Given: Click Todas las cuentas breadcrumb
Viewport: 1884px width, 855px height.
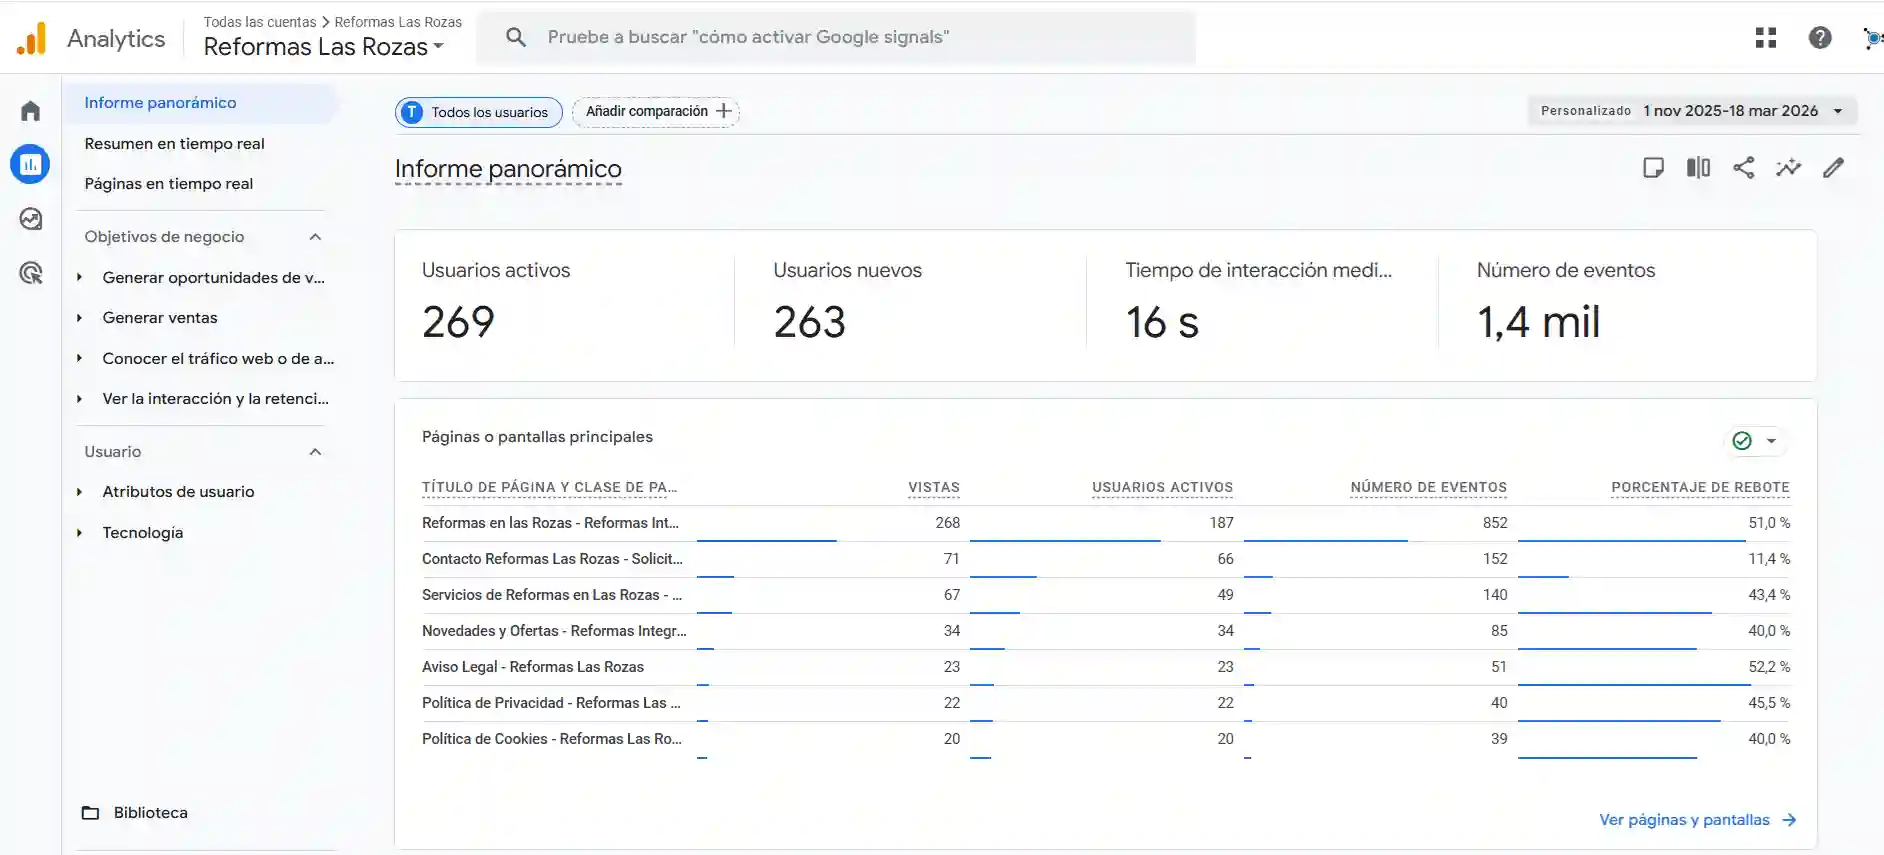Looking at the screenshot, I should [x=259, y=22].
